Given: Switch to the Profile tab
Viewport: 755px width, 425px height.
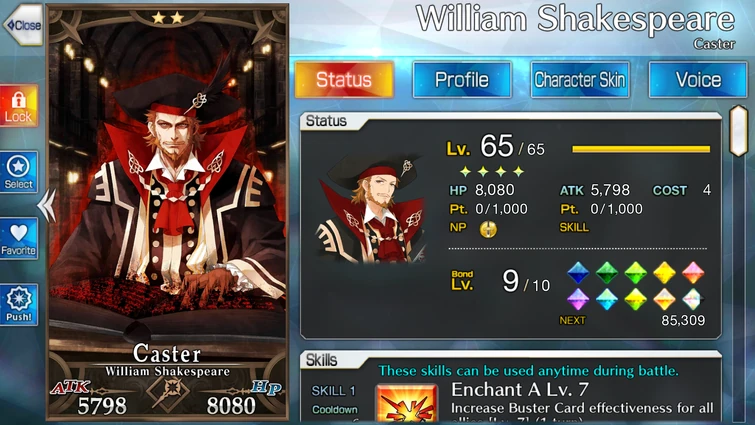Looking at the screenshot, I should (462, 79).
